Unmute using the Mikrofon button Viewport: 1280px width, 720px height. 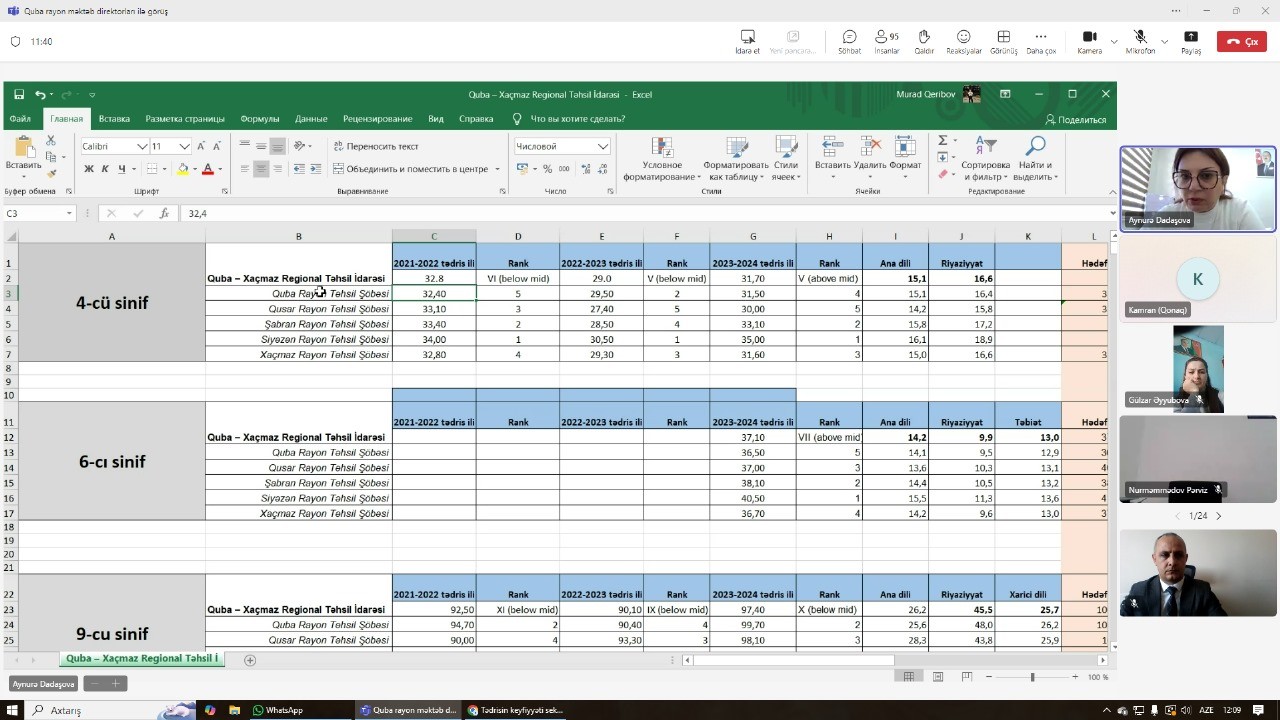1140,41
